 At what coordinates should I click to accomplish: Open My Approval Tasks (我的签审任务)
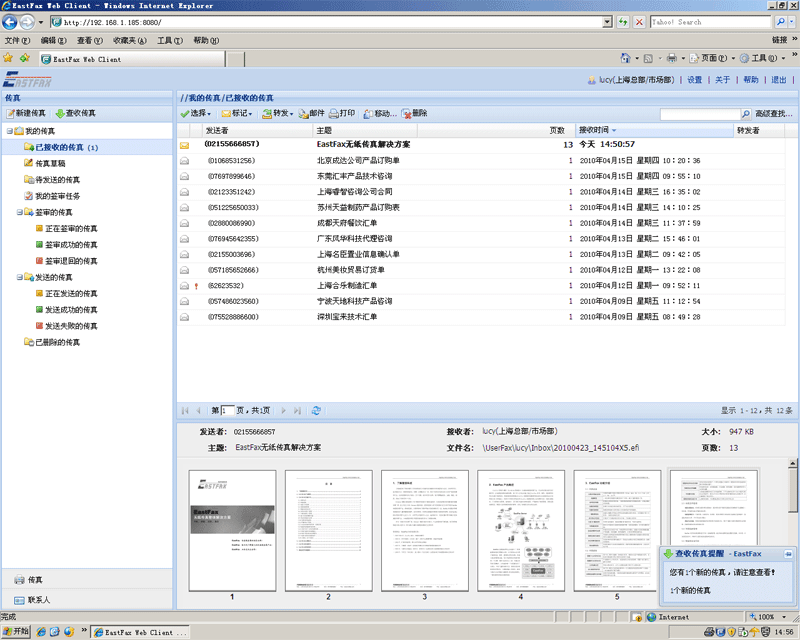pyautogui.click(x=52, y=196)
